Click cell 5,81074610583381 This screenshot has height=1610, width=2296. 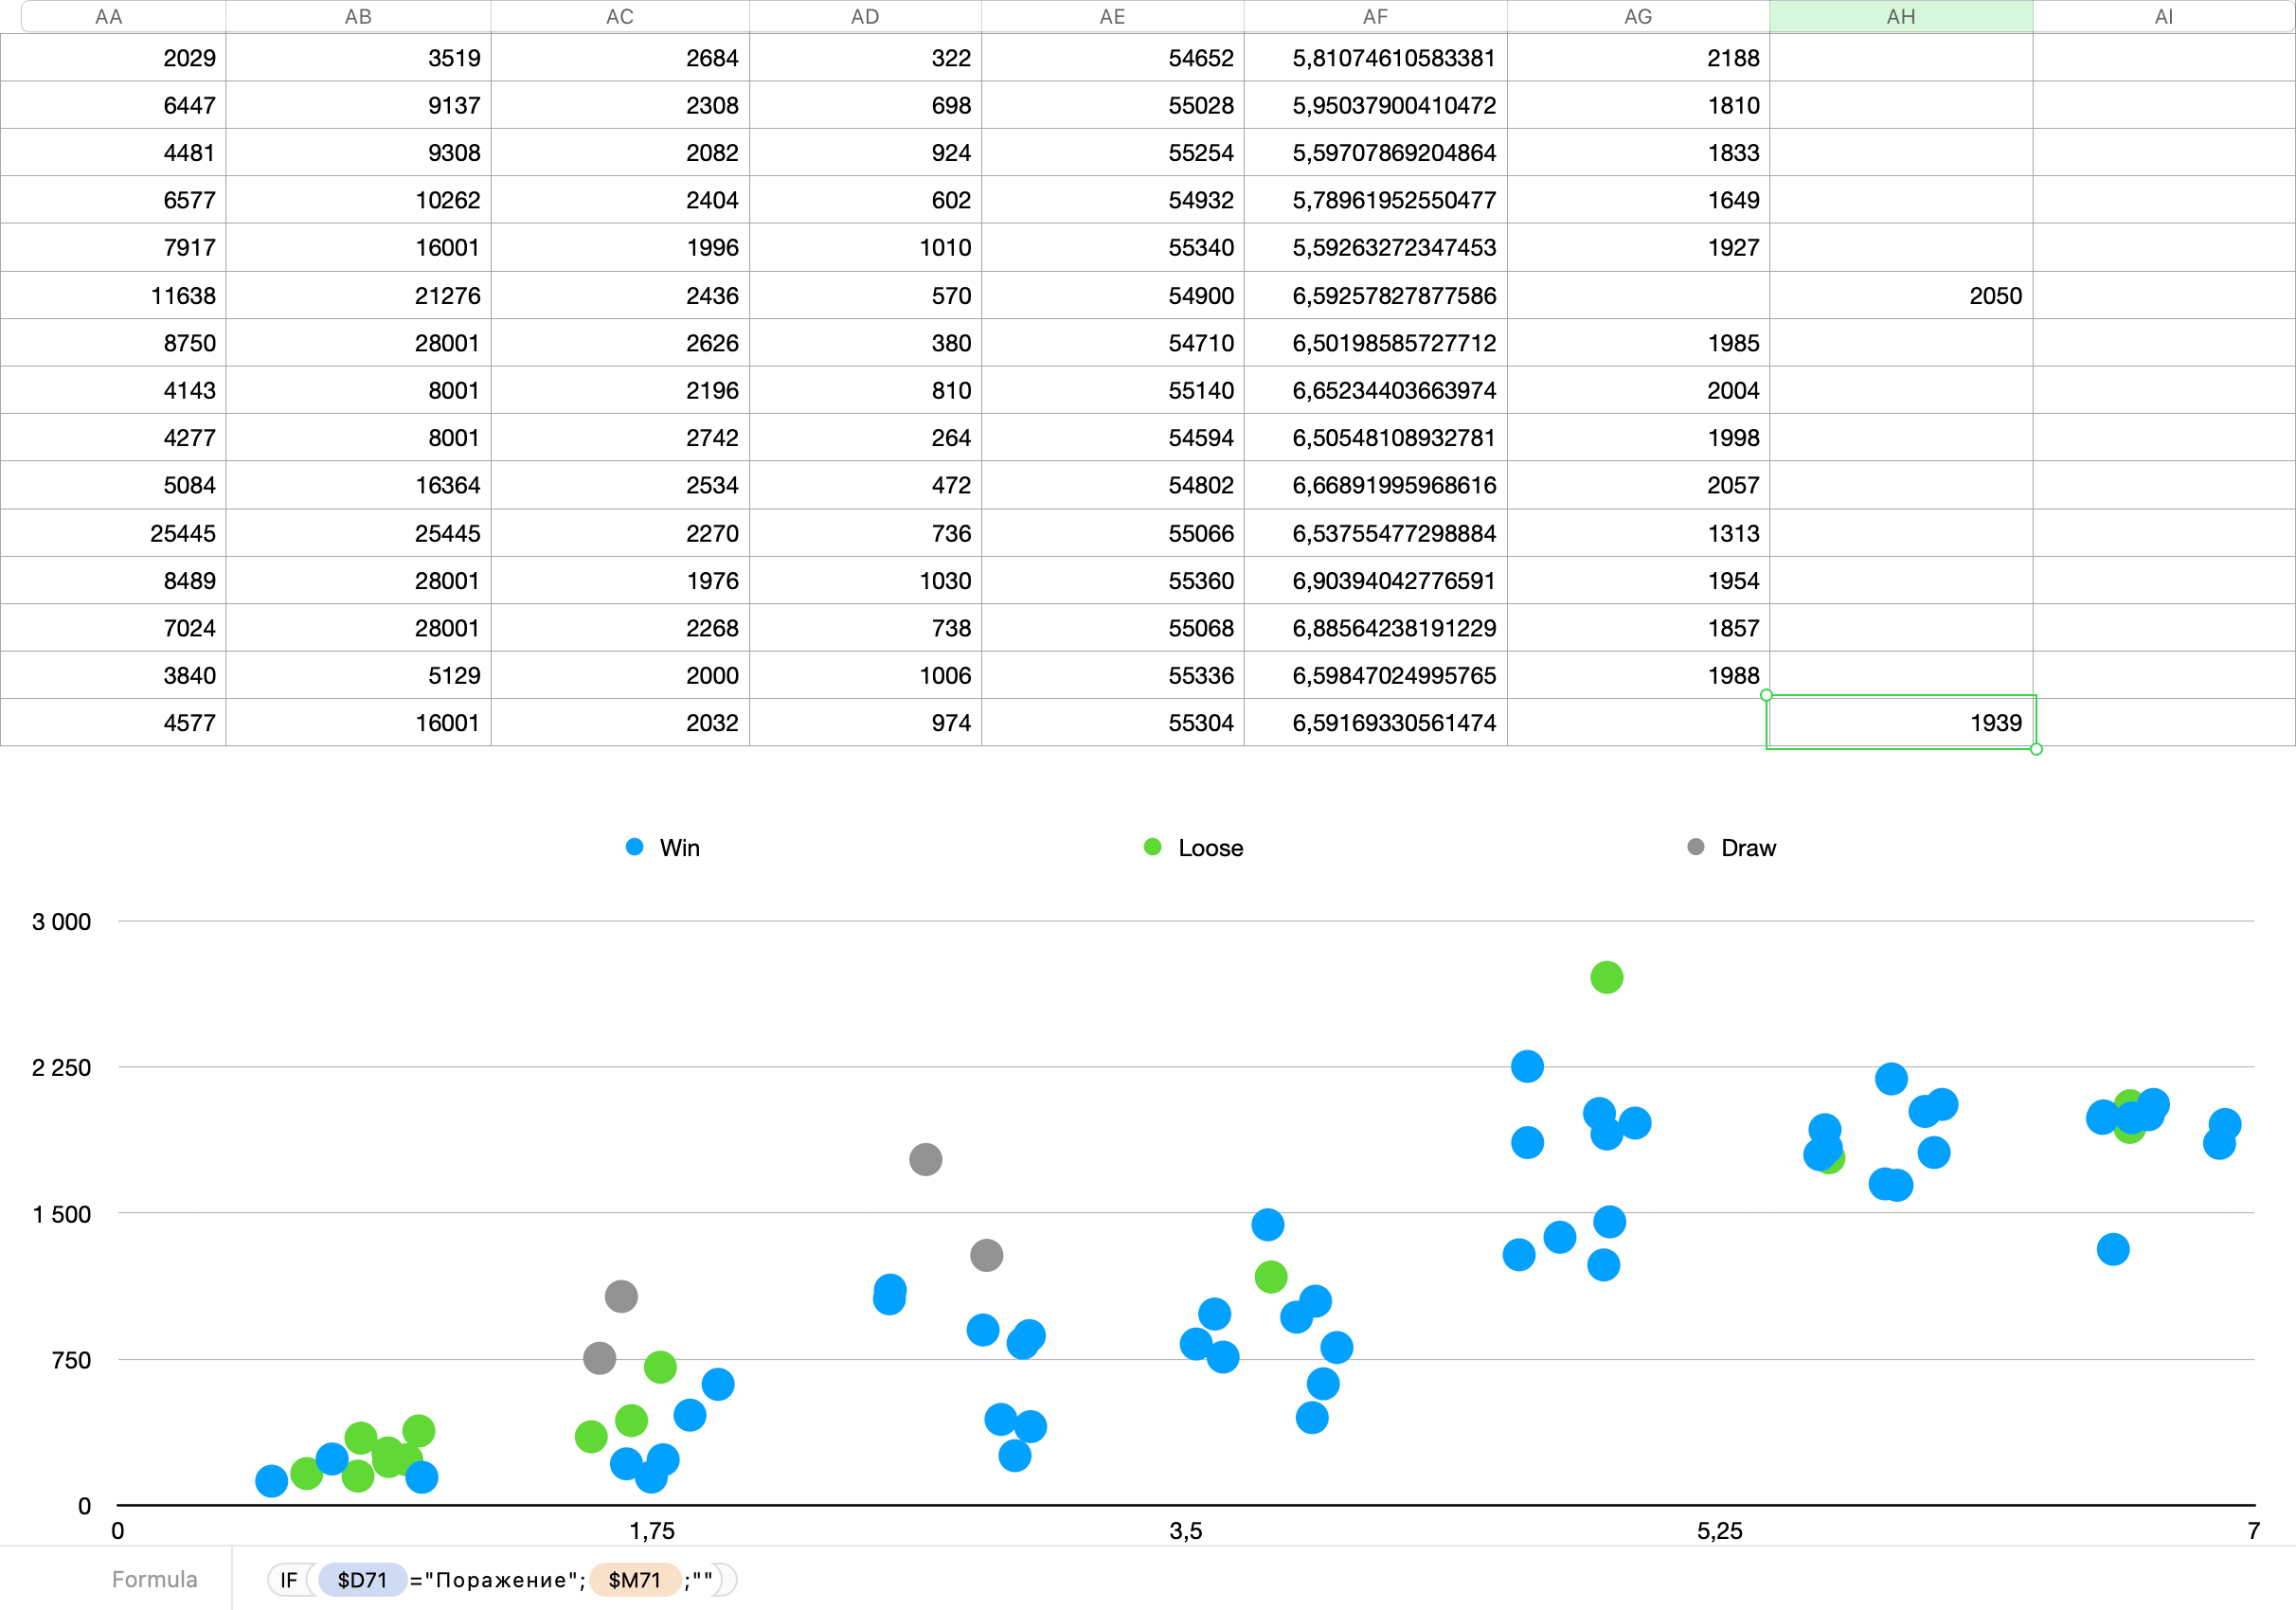(x=1376, y=57)
